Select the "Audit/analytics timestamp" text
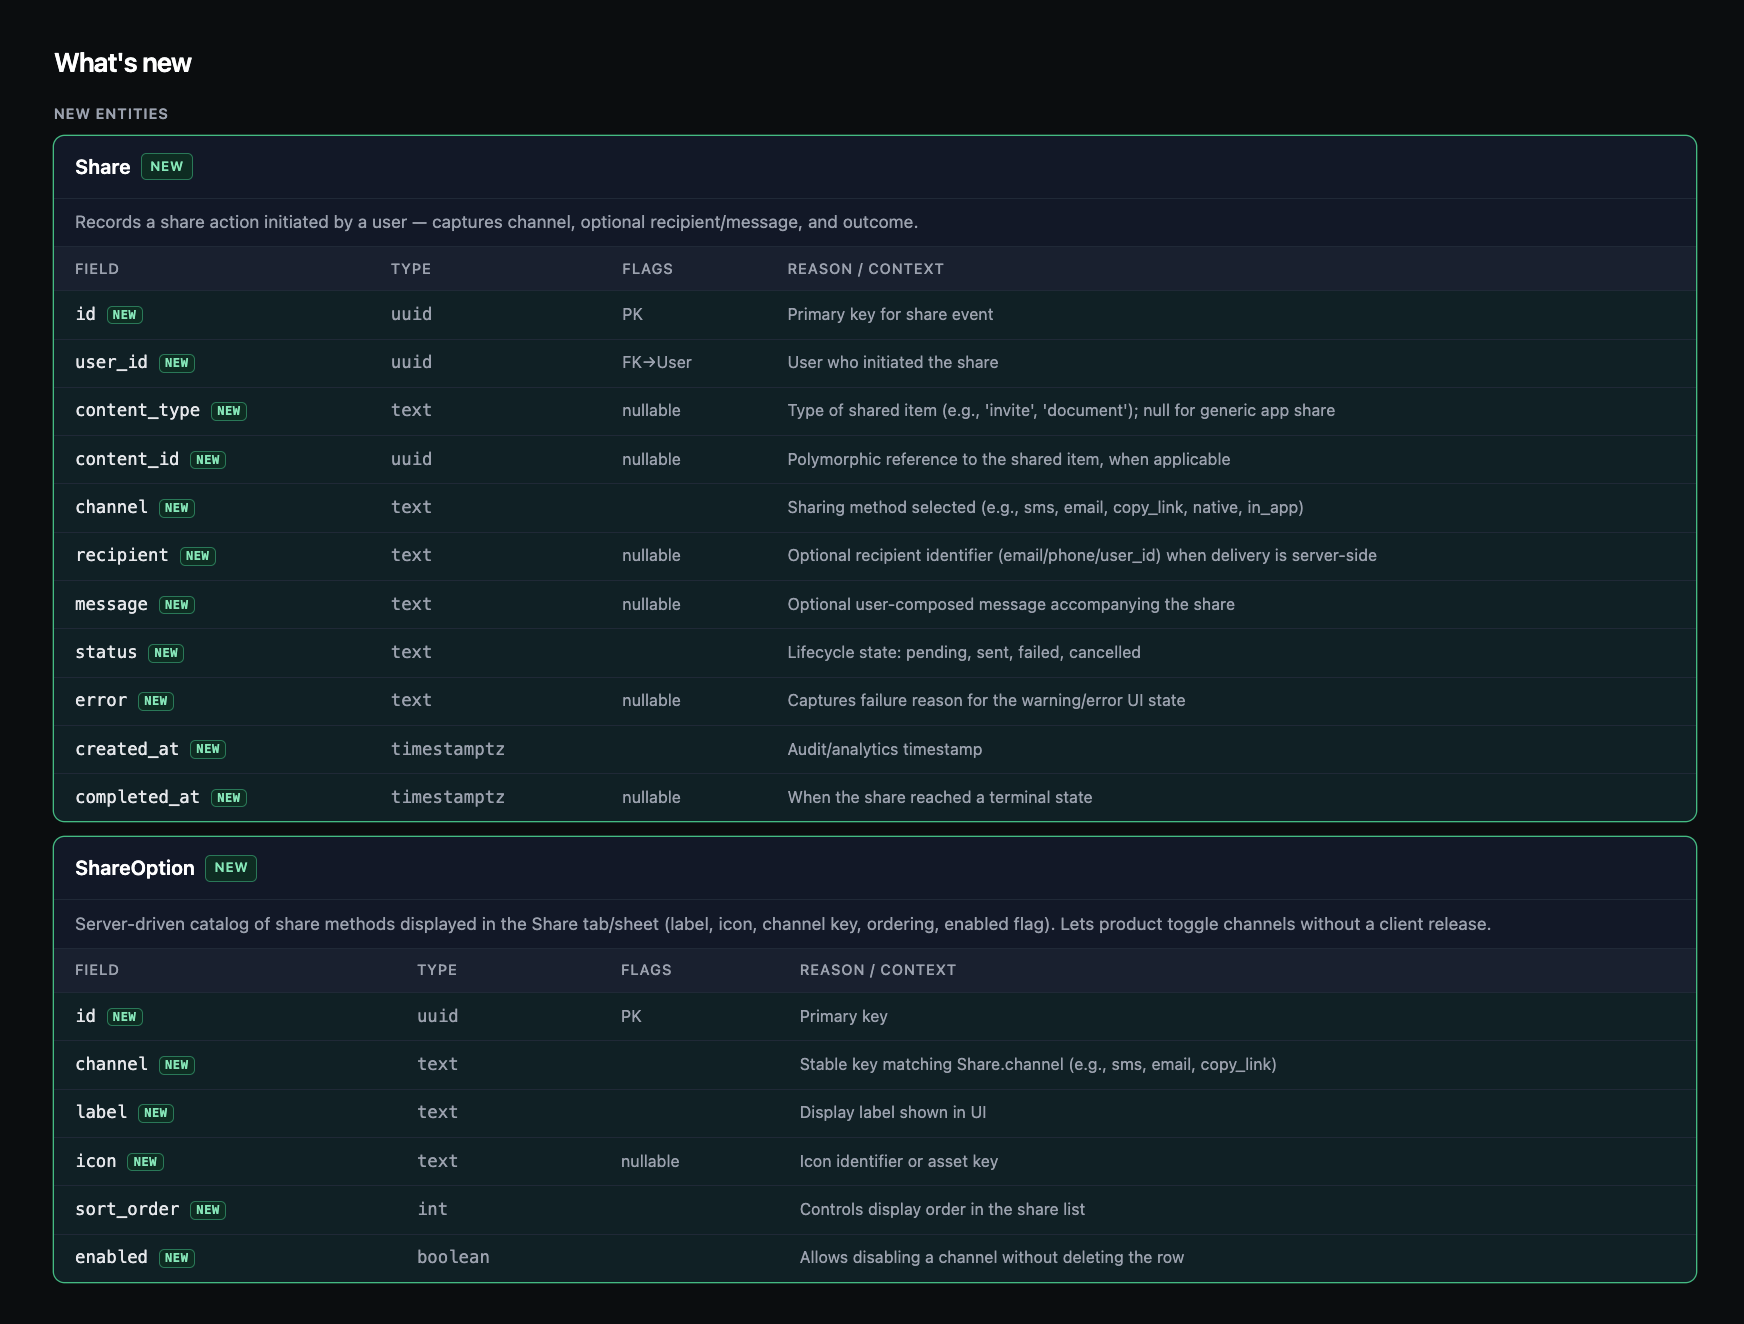This screenshot has width=1744, height=1324. coord(885,749)
